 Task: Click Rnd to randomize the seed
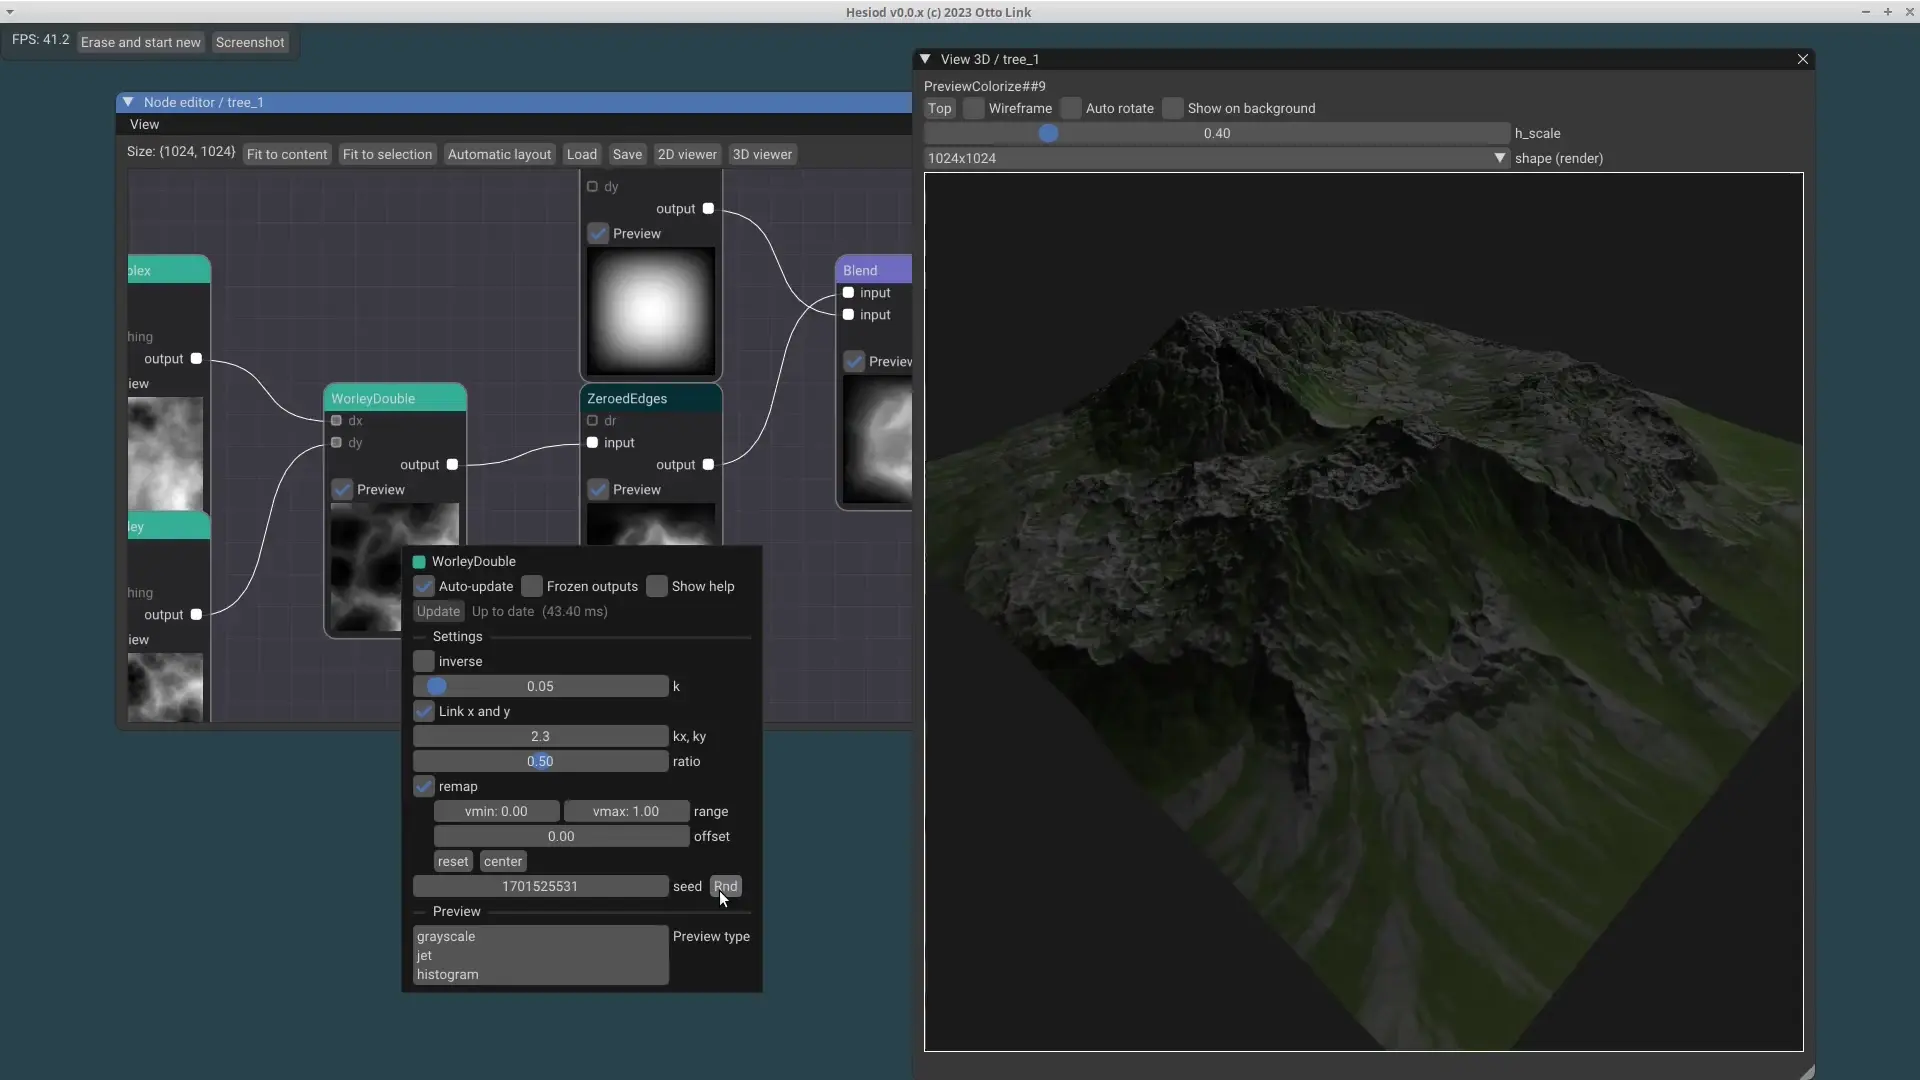(725, 886)
